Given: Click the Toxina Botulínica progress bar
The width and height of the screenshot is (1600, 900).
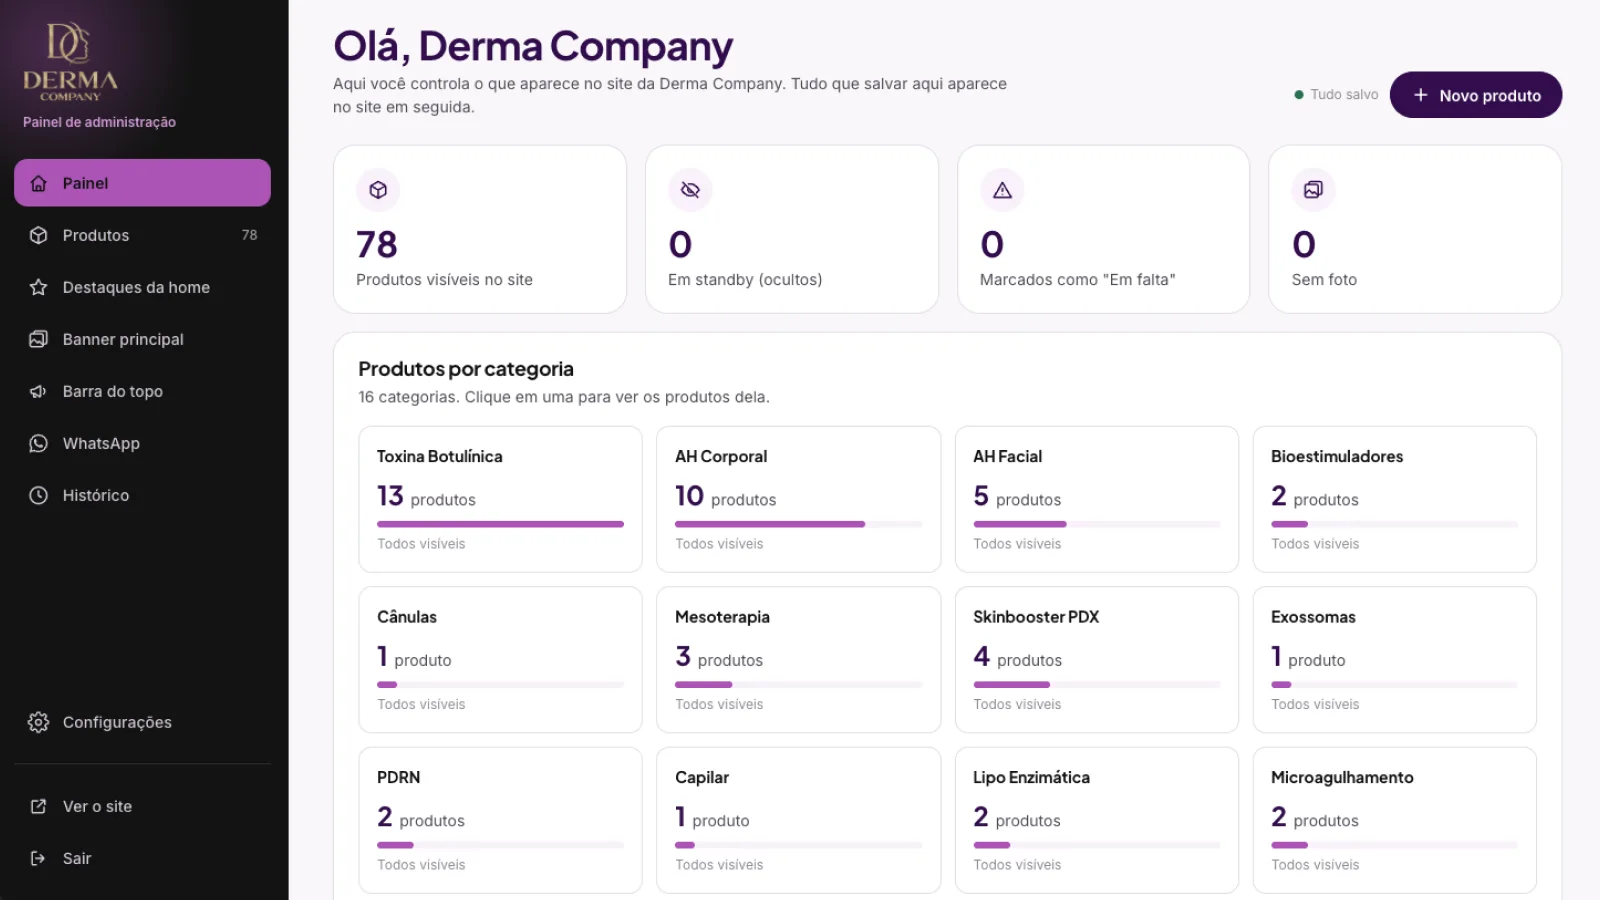Looking at the screenshot, I should [500, 524].
